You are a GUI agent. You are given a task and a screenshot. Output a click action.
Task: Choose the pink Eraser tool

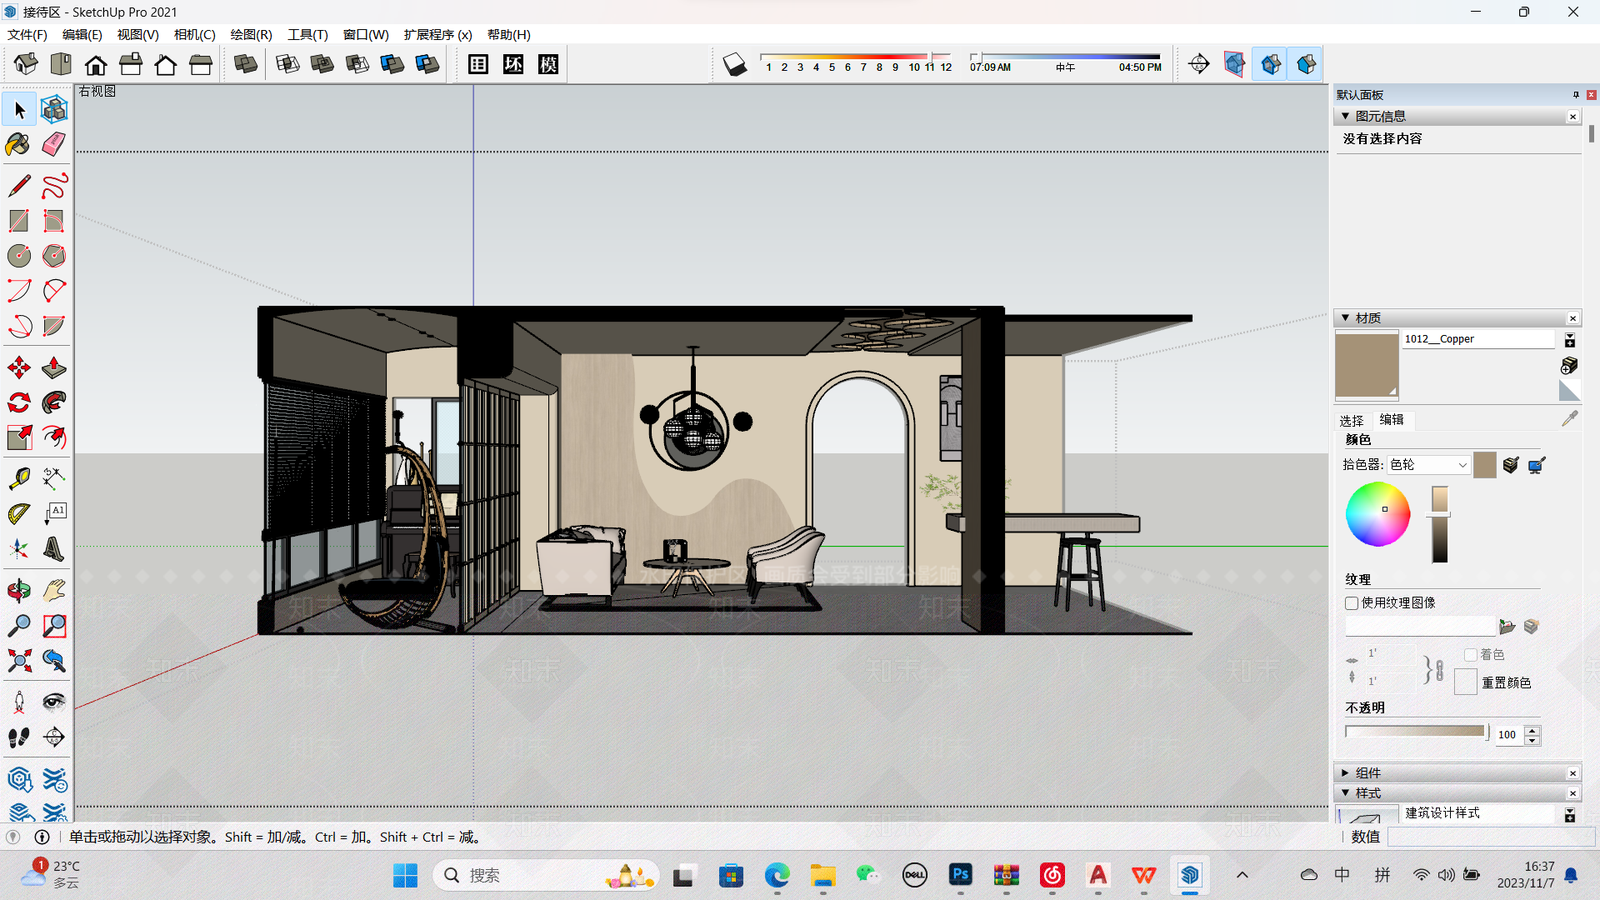tap(54, 144)
